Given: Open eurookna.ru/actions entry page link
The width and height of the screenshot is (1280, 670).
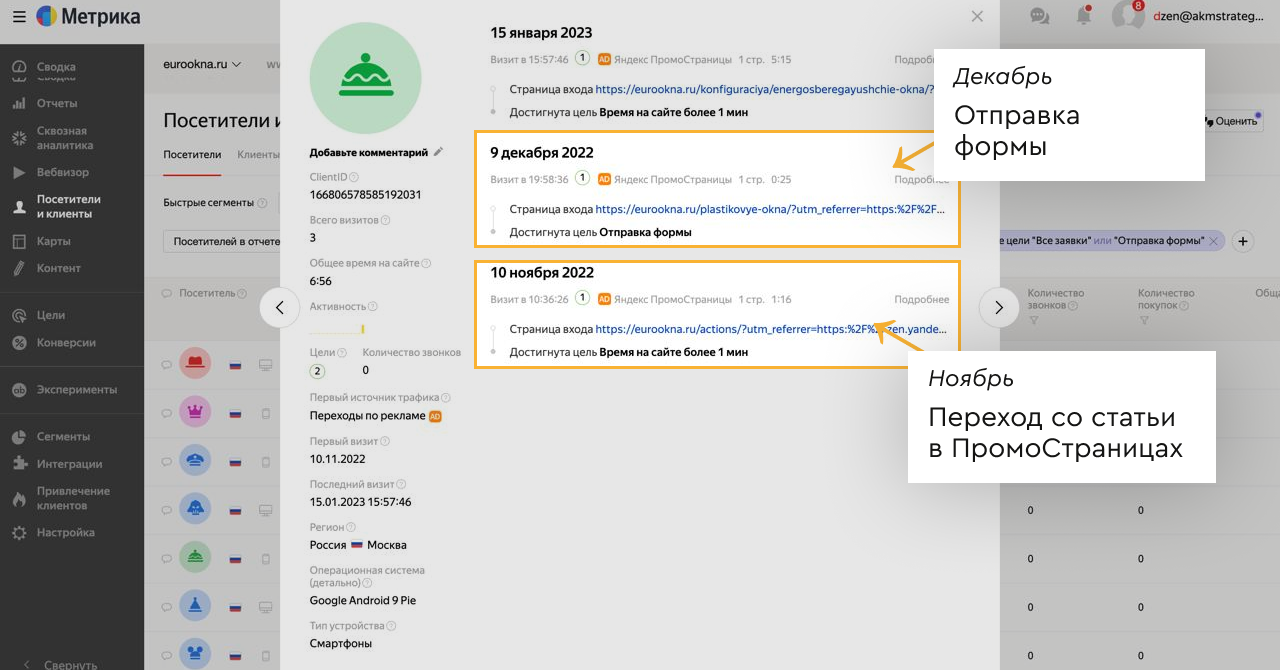Looking at the screenshot, I should tap(770, 329).
